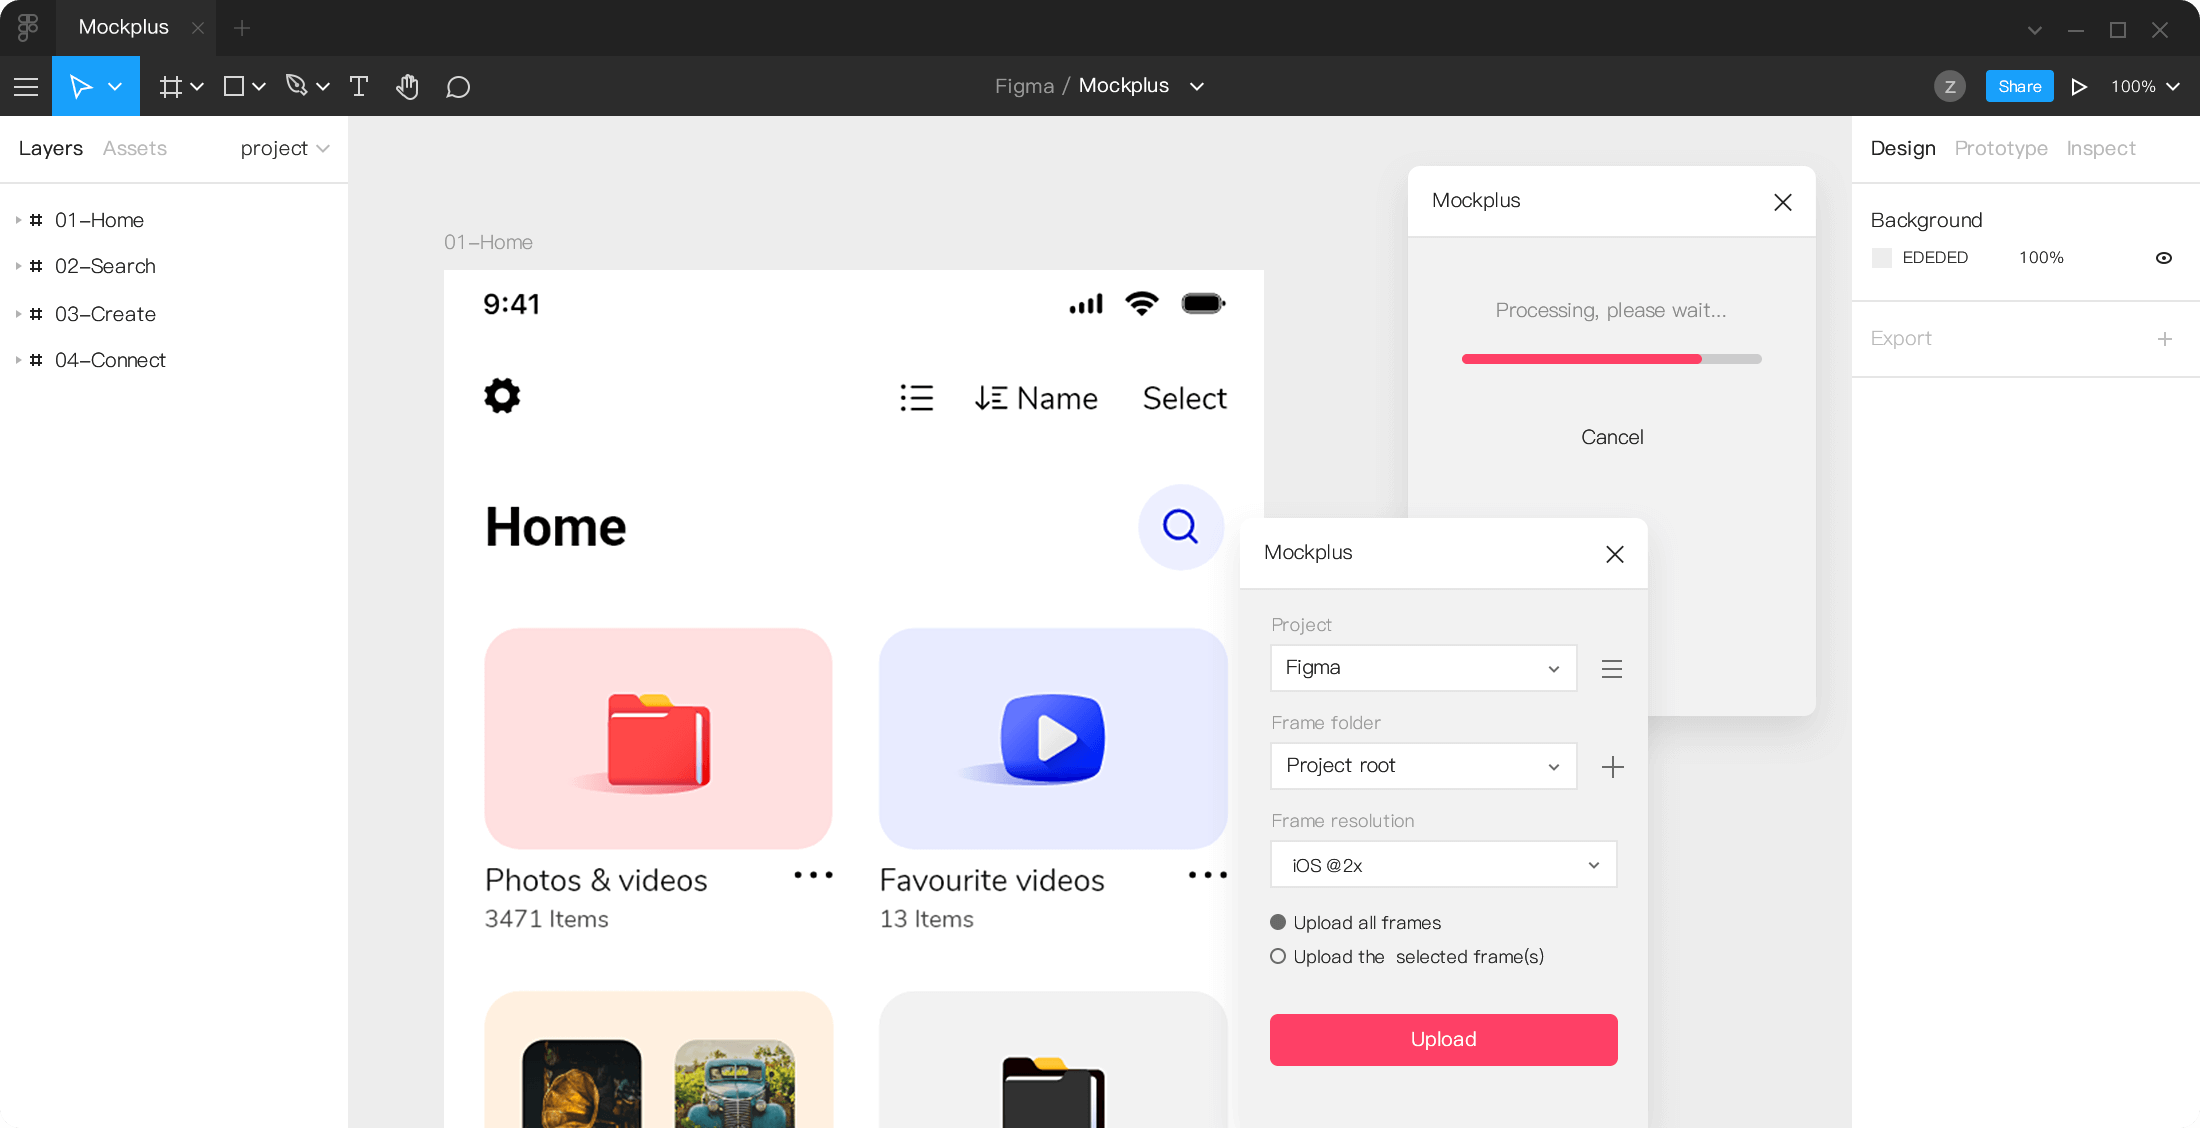Select Upload the selected frame(s) option
2200x1128 pixels.
tap(1278, 956)
